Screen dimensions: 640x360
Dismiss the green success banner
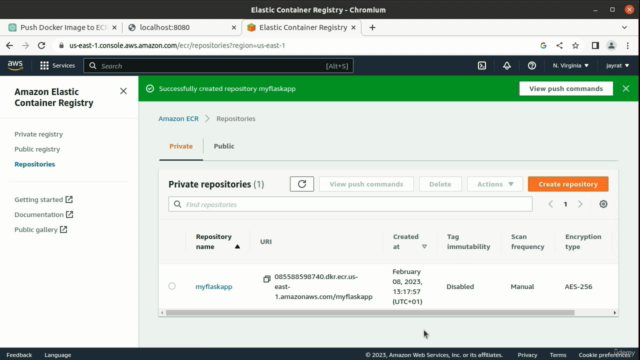pyautogui.click(x=626, y=89)
